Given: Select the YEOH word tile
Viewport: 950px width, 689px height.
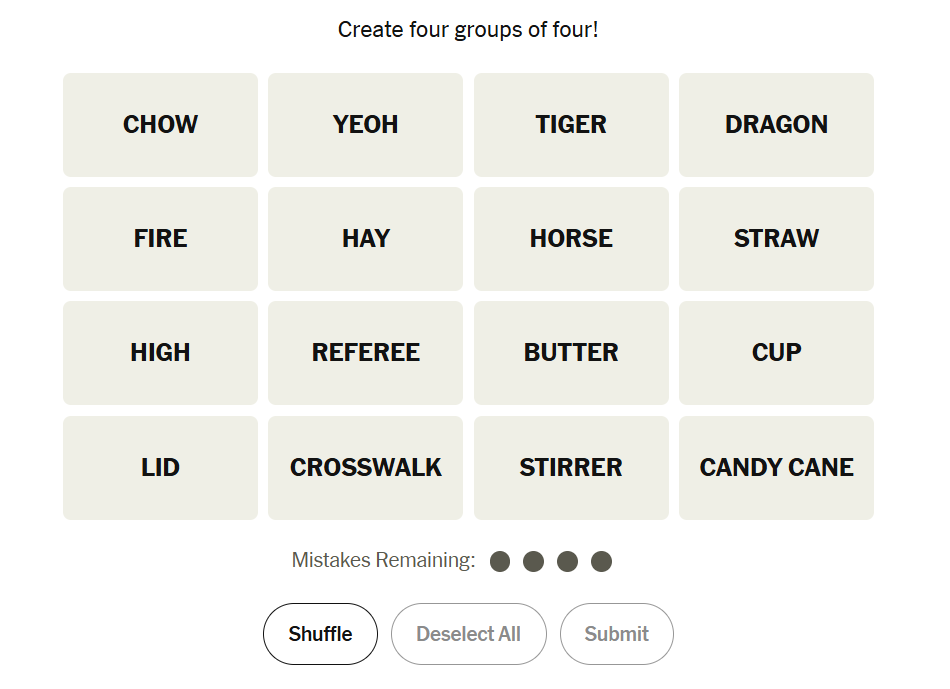Looking at the screenshot, I should point(365,125).
